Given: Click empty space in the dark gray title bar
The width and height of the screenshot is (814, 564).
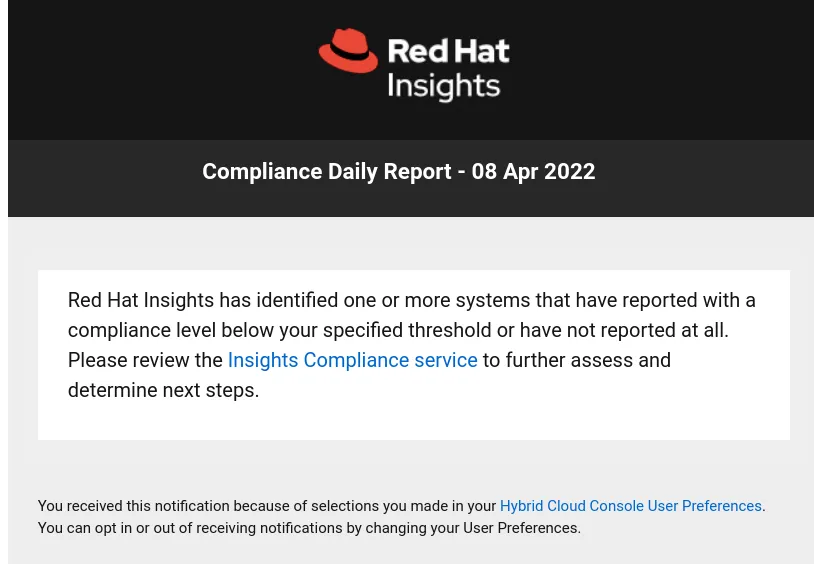Looking at the screenshot, I should click(104, 178).
